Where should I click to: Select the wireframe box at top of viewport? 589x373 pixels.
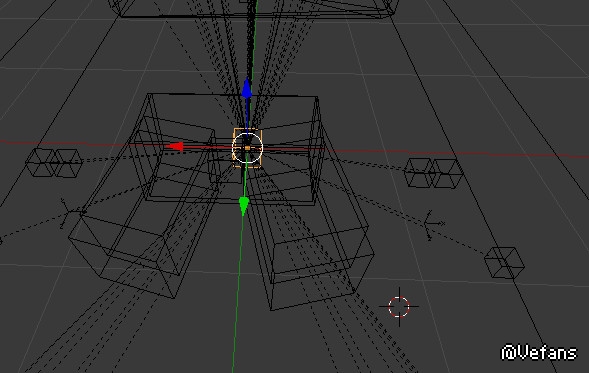[x=254, y=9]
